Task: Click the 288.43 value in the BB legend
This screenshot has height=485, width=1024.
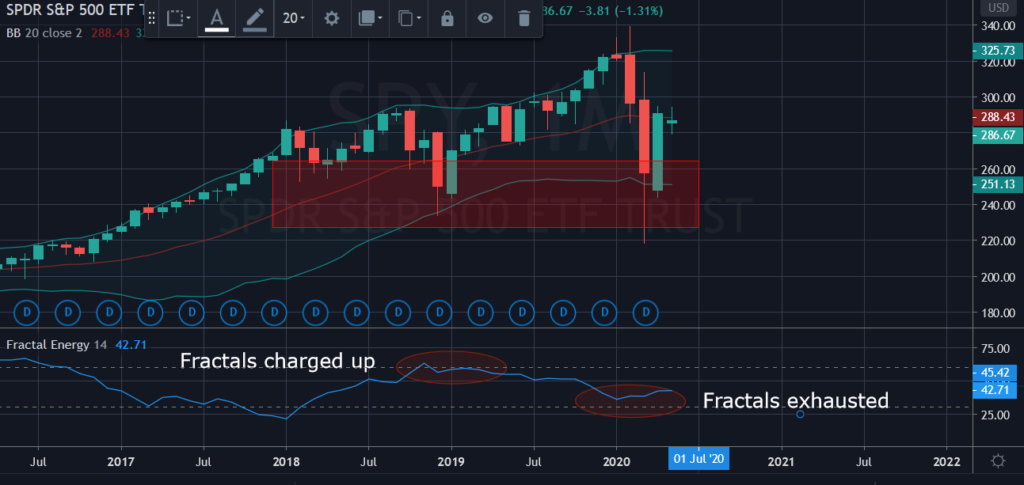Action: point(110,32)
